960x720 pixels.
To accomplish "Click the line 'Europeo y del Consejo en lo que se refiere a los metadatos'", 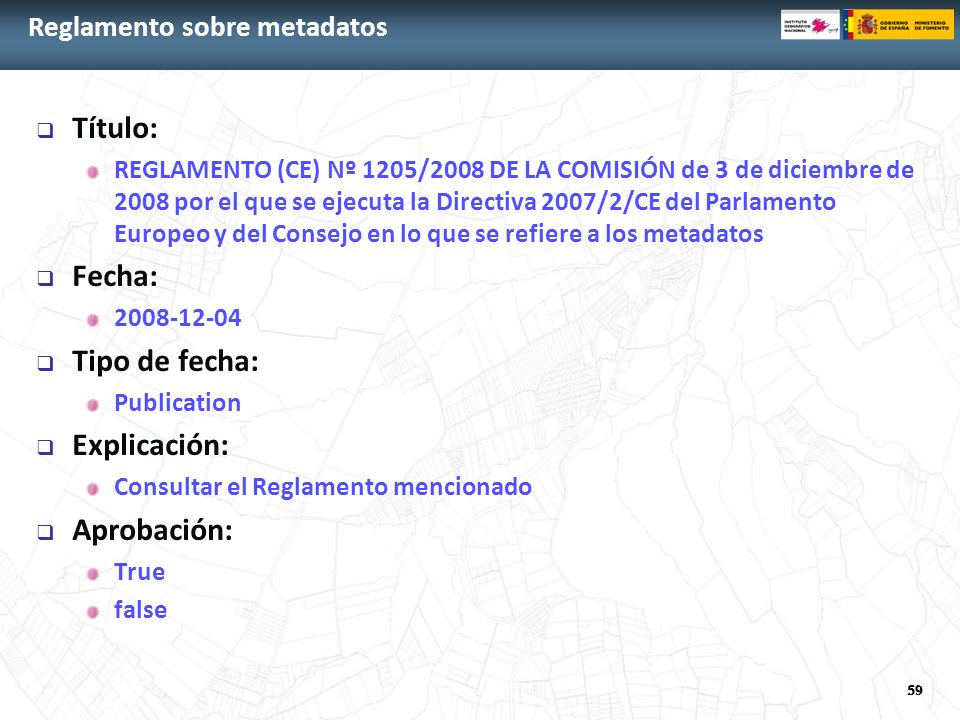I will [x=438, y=234].
